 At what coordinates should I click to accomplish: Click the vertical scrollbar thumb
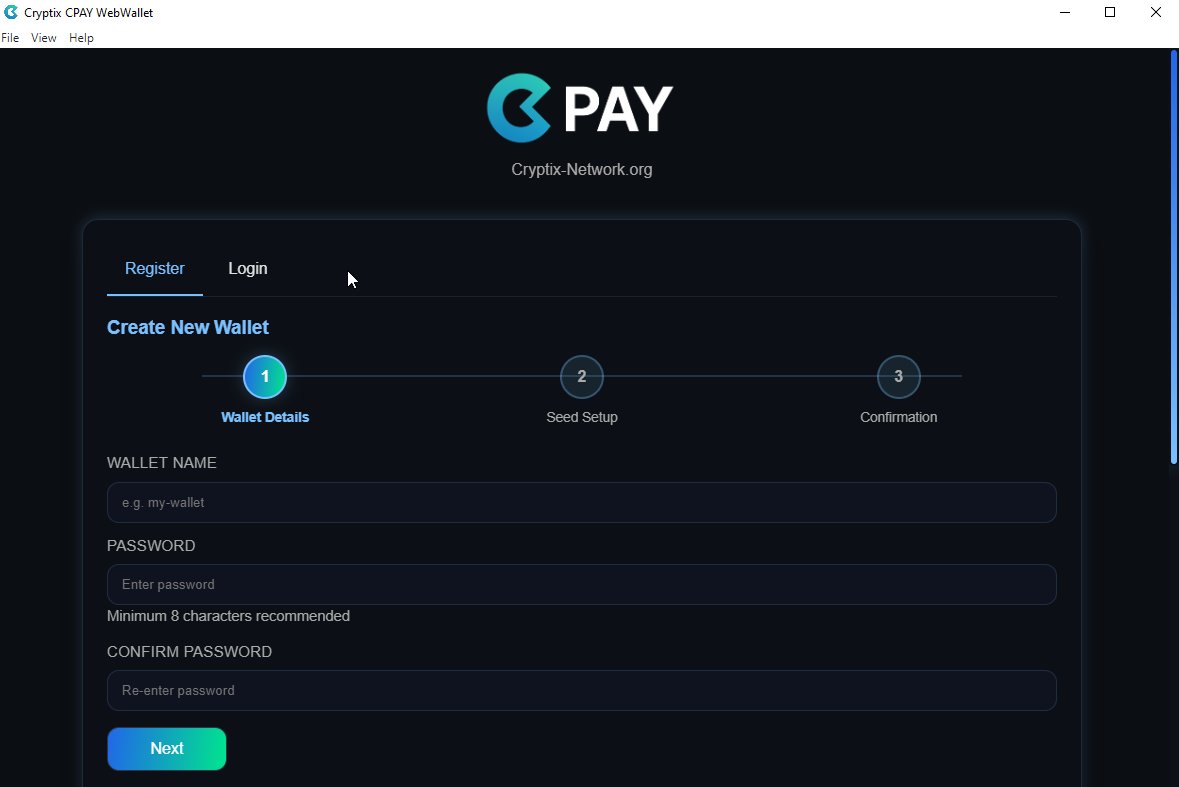tap(1174, 257)
